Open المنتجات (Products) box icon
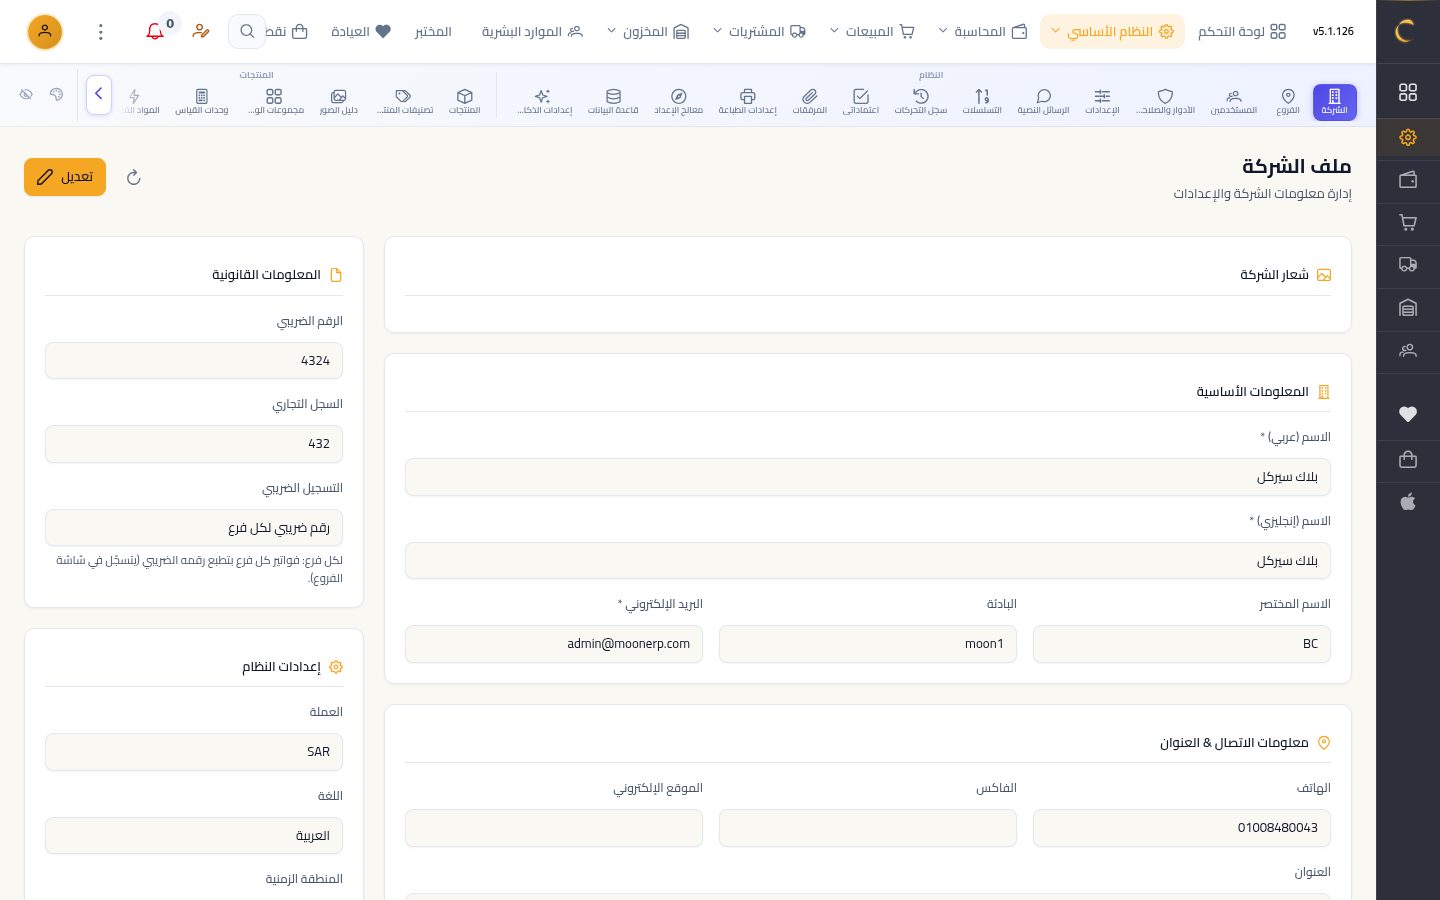Image resolution: width=1440 pixels, height=900 pixels. pos(465,102)
